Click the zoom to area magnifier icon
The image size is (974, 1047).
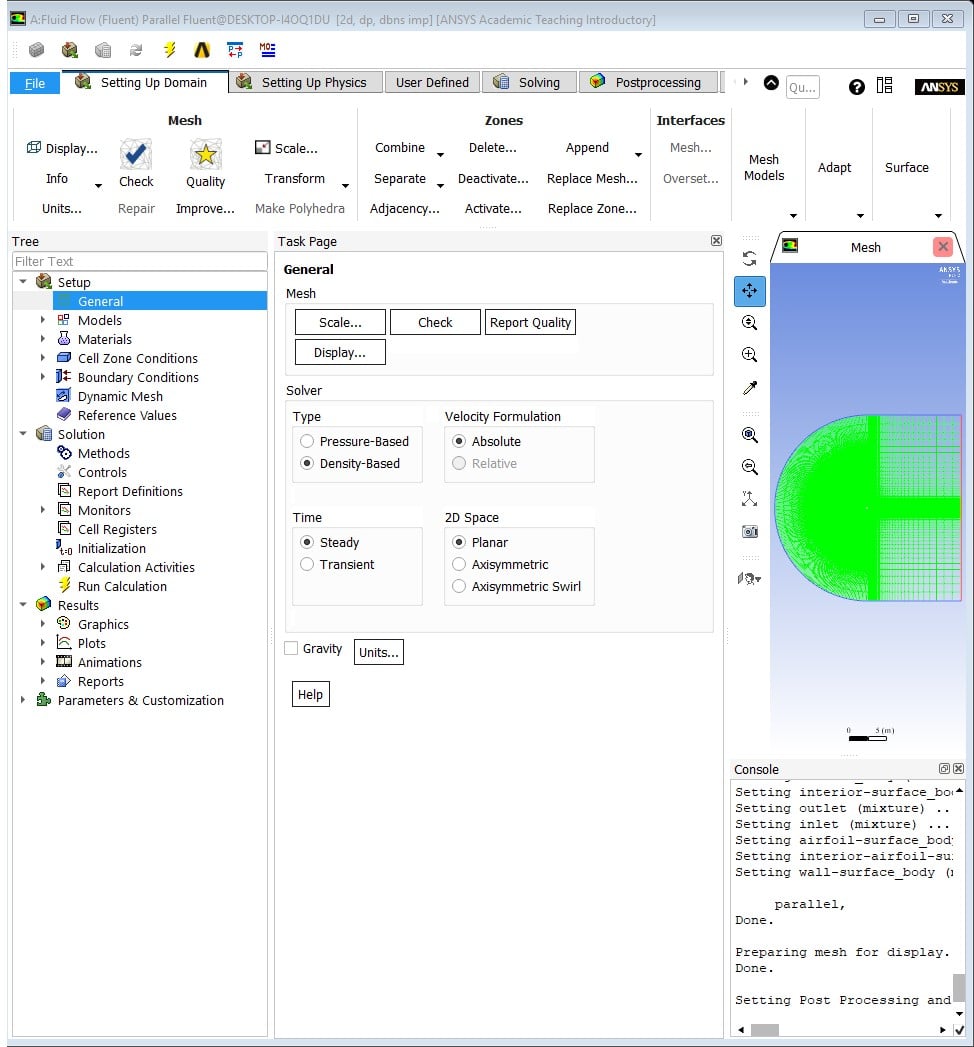[x=749, y=355]
